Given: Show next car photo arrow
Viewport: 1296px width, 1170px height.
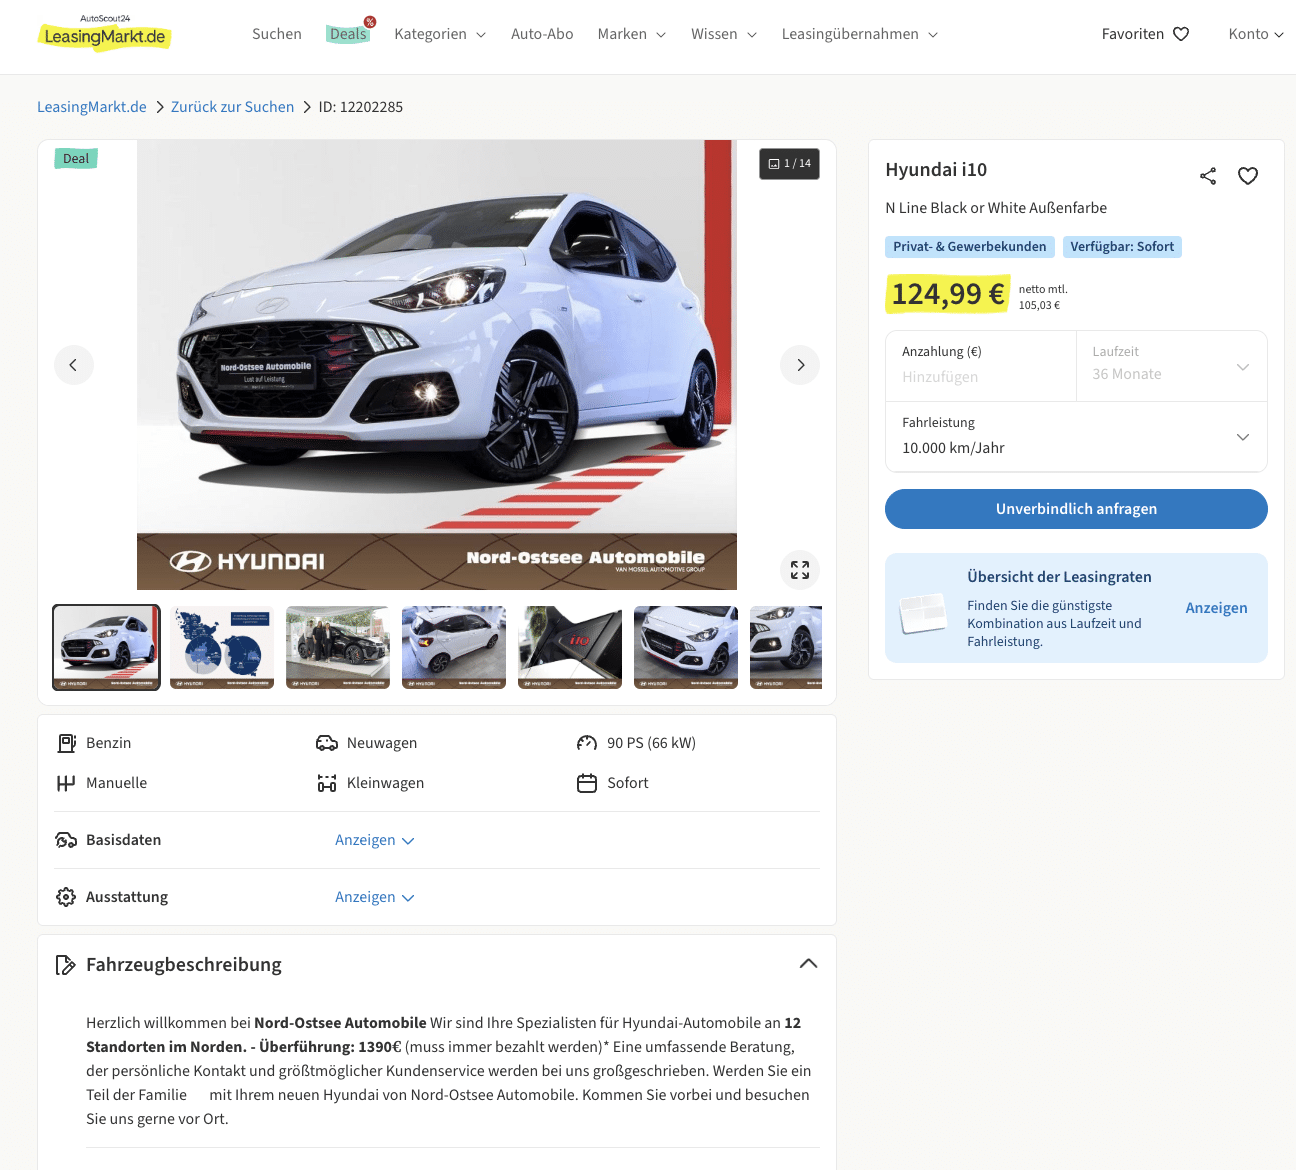Looking at the screenshot, I should (x=800, y=365).
